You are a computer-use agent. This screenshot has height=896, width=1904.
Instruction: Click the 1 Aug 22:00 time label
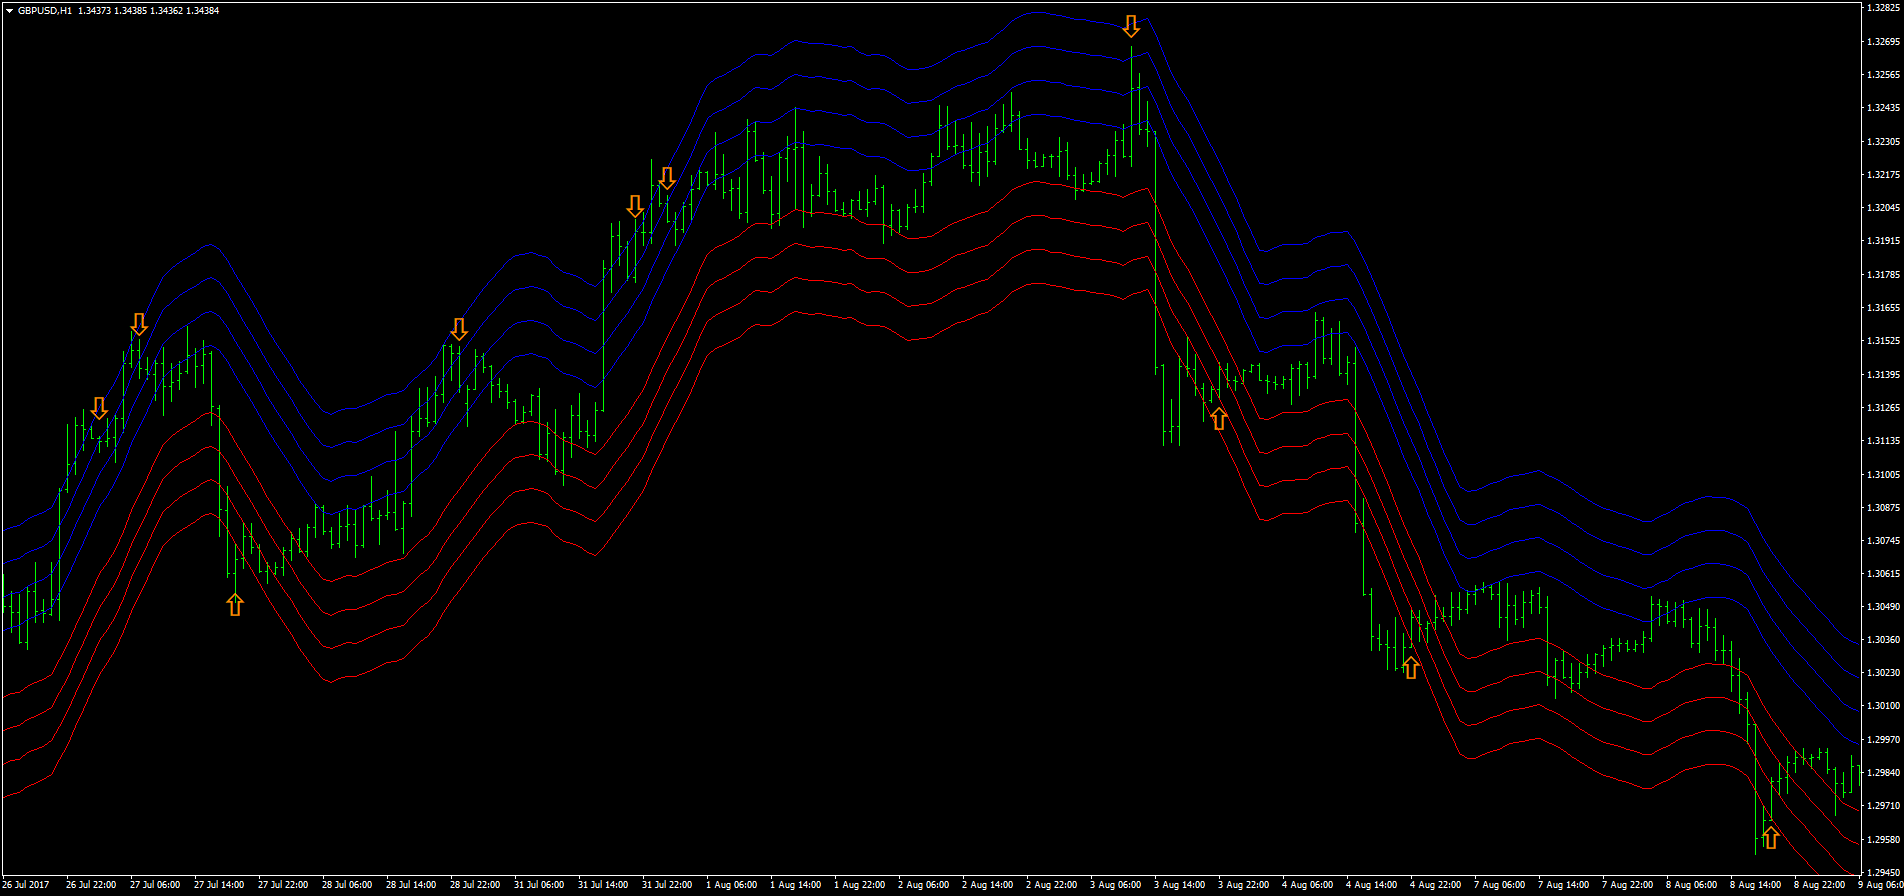pos(859,885)
